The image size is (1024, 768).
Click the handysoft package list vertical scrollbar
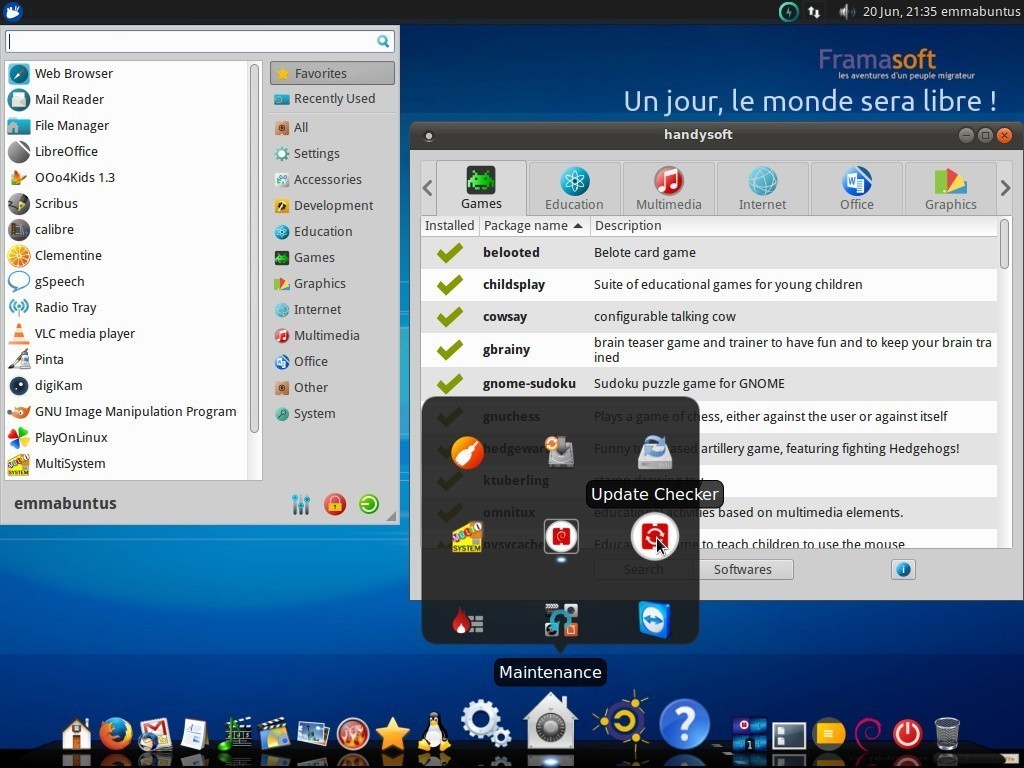pyautogui.click(x=1004, y=244)
